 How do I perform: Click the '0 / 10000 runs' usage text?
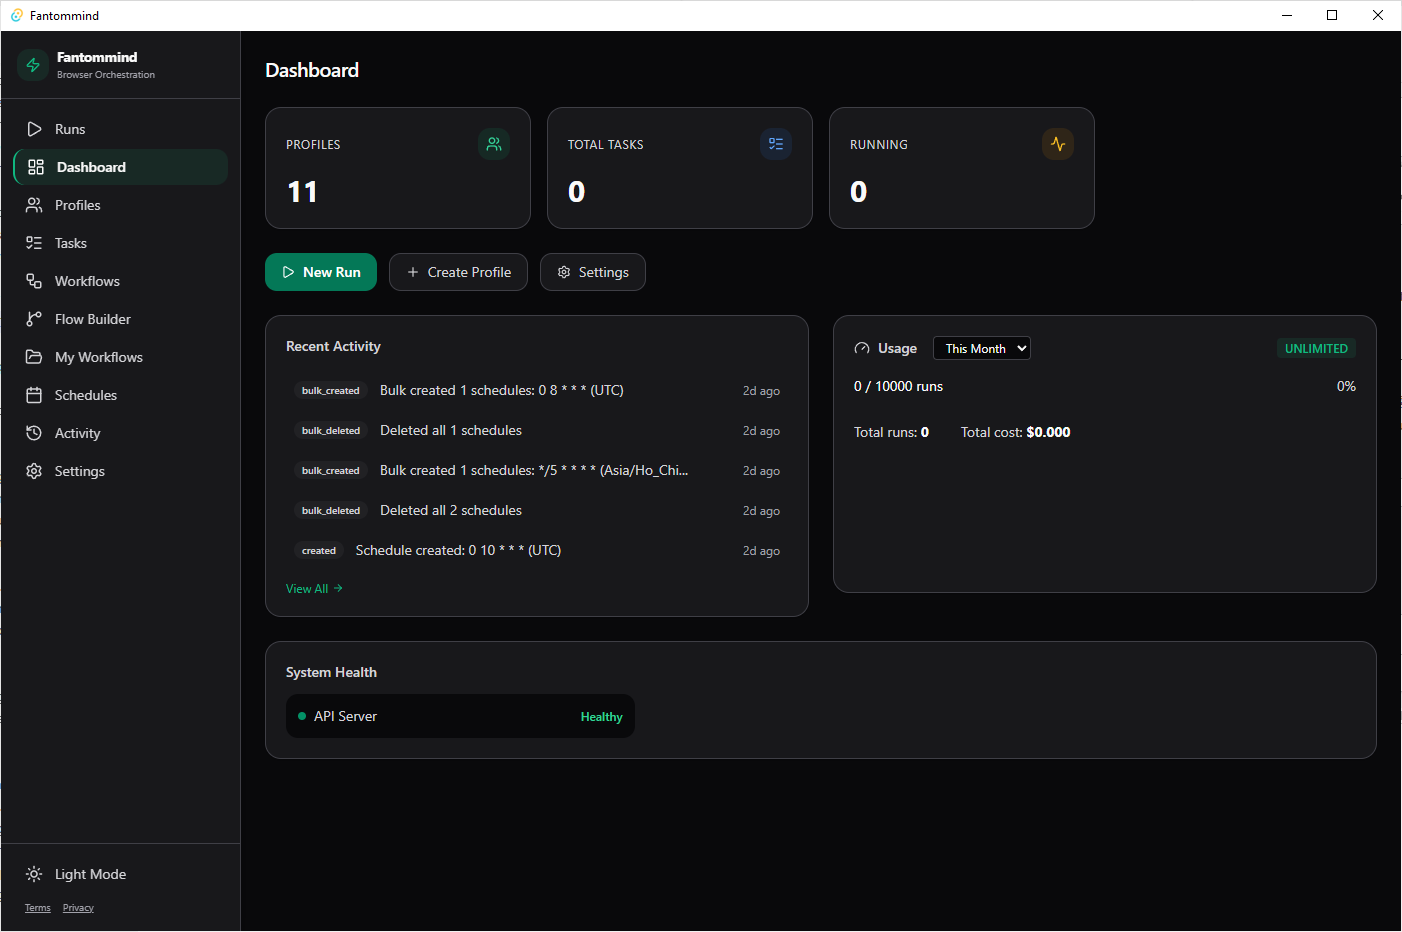tap(898, 386)
